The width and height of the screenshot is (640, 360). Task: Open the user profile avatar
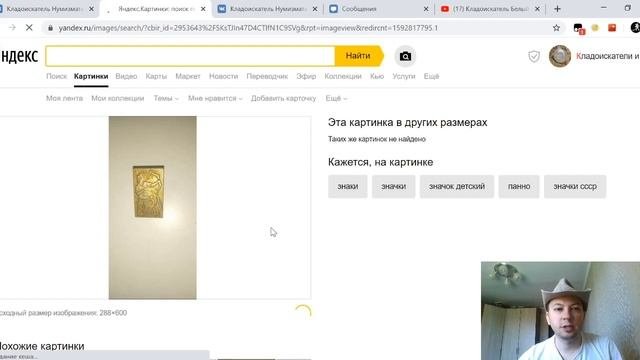pos(560,56)
